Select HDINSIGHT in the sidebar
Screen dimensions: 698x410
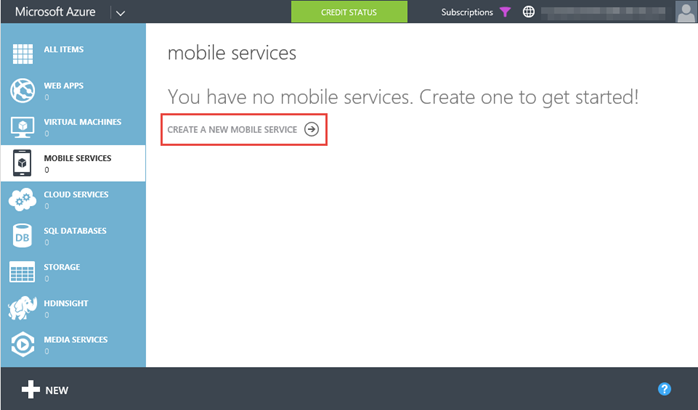73,308
